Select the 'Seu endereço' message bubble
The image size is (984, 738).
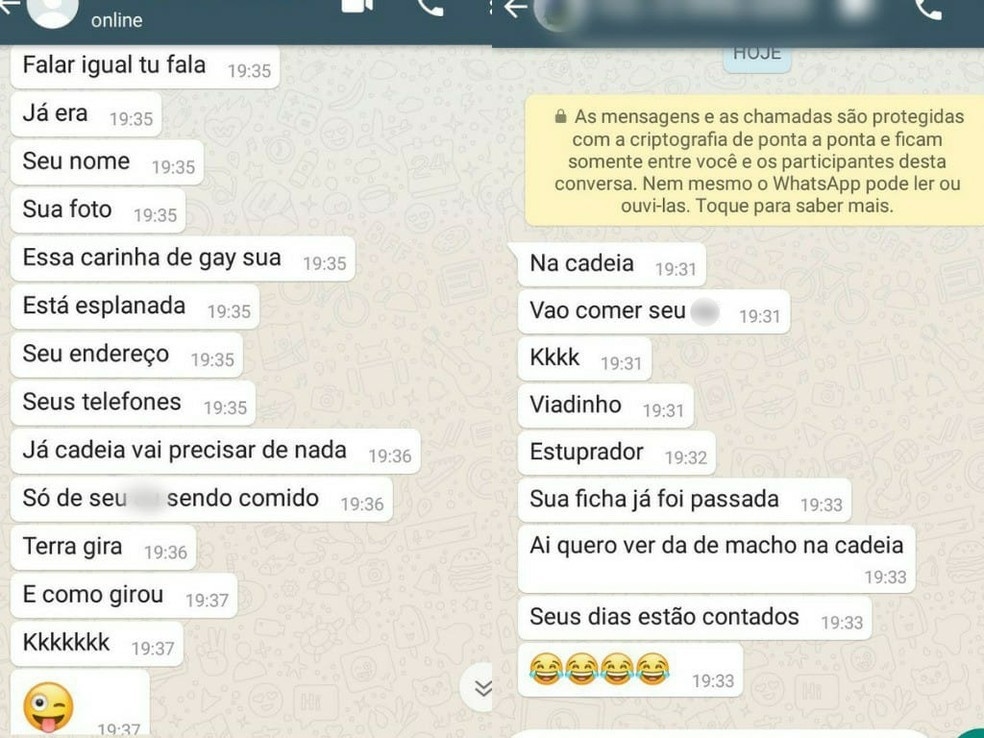pos(127,355)
